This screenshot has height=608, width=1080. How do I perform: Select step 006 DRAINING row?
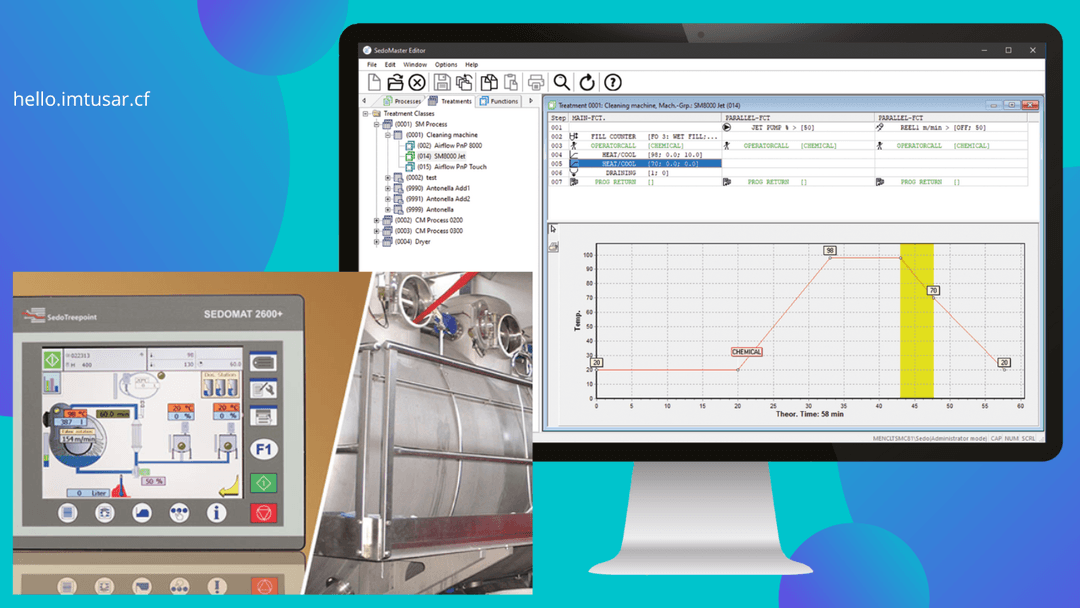(x=634, y=173)
